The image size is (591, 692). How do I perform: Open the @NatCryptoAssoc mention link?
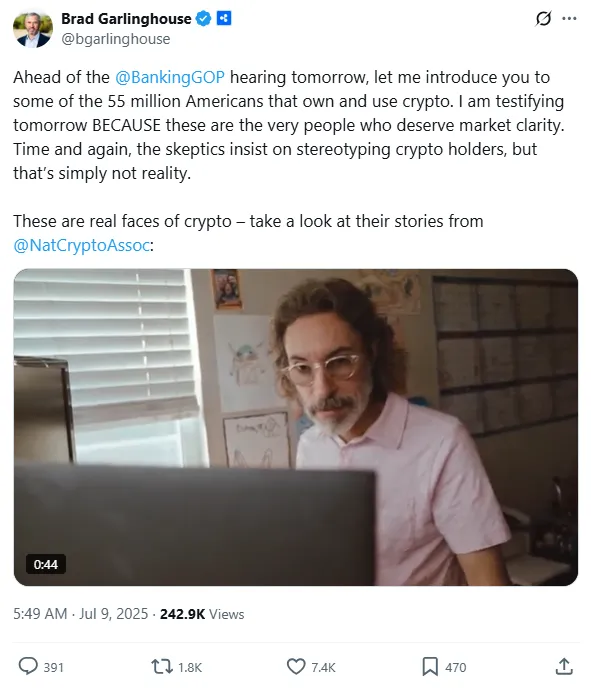pos(82,245)
